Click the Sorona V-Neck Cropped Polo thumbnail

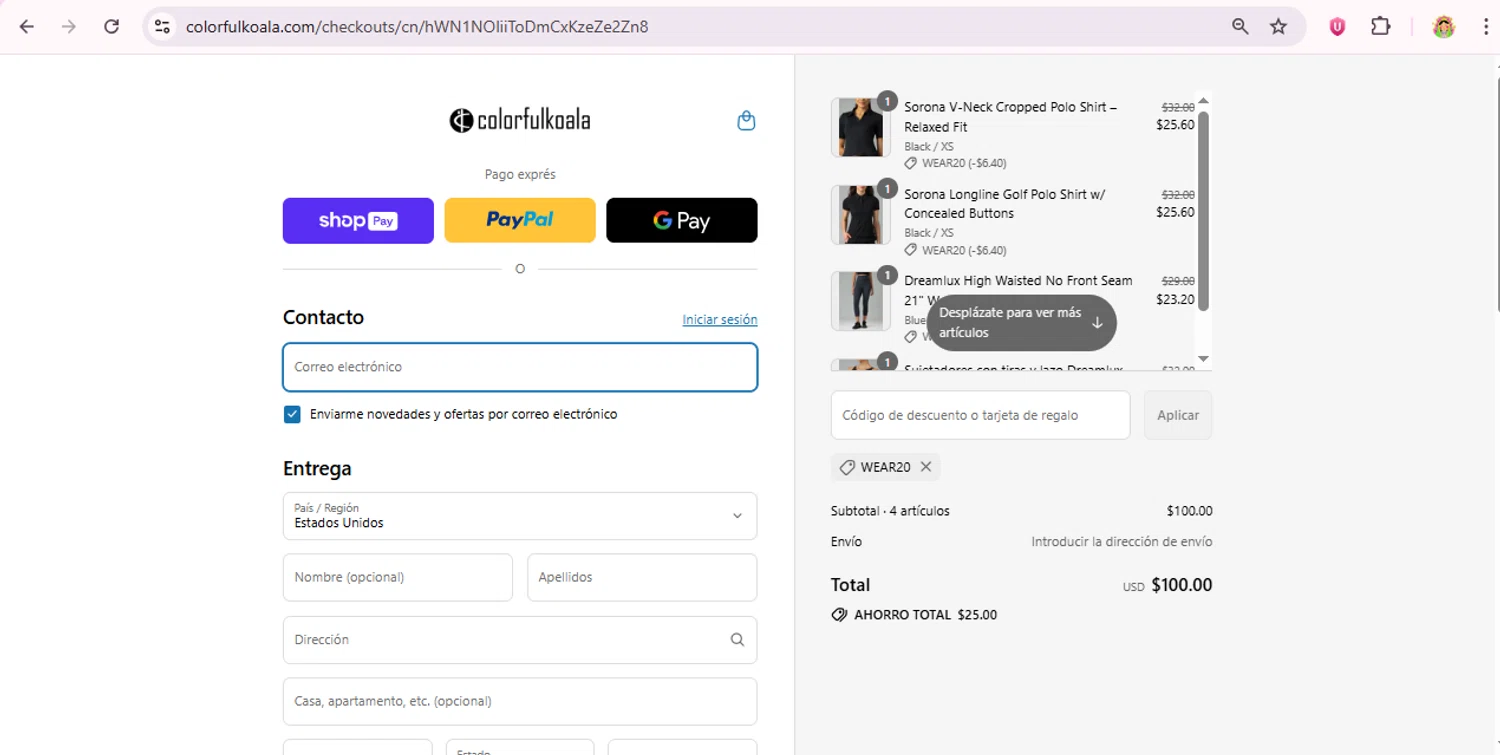pyautogui.click(x=860, y=127)
